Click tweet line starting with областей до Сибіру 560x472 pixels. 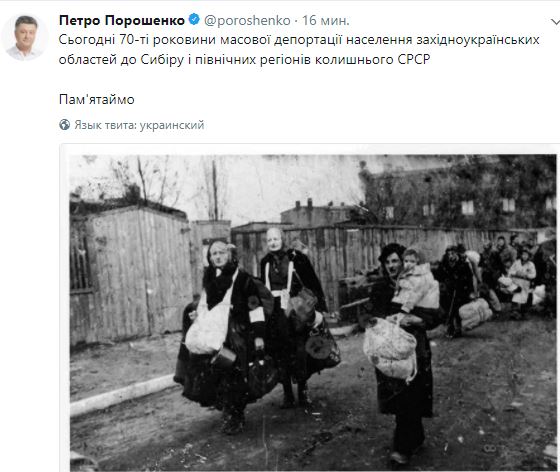click(x=245, y=59)
